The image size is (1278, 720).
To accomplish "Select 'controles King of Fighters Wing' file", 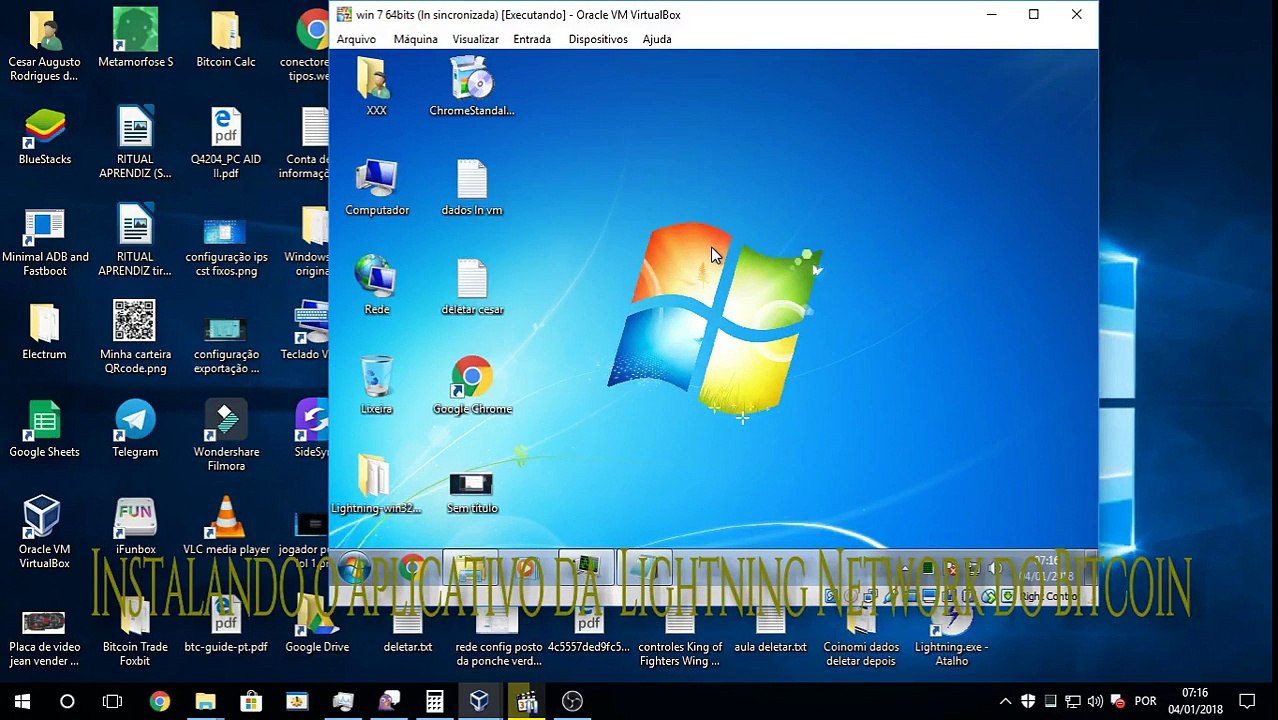I will (x=680, y=638).
